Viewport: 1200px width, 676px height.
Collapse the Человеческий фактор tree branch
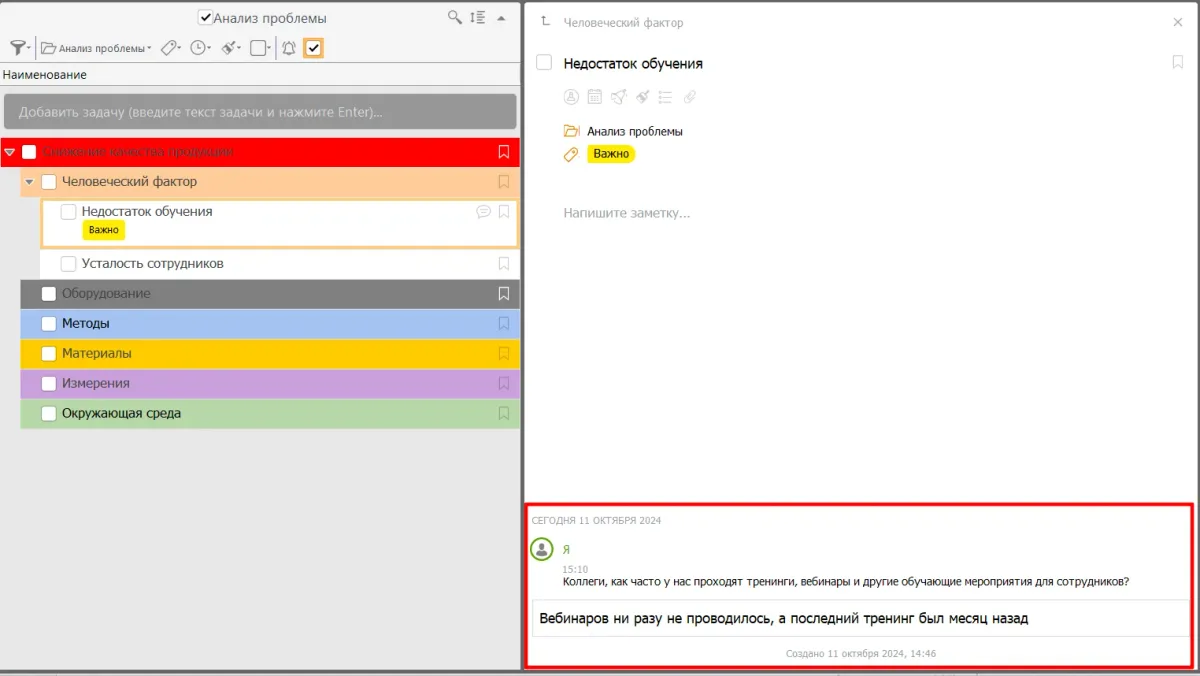[x=29, y=182]
